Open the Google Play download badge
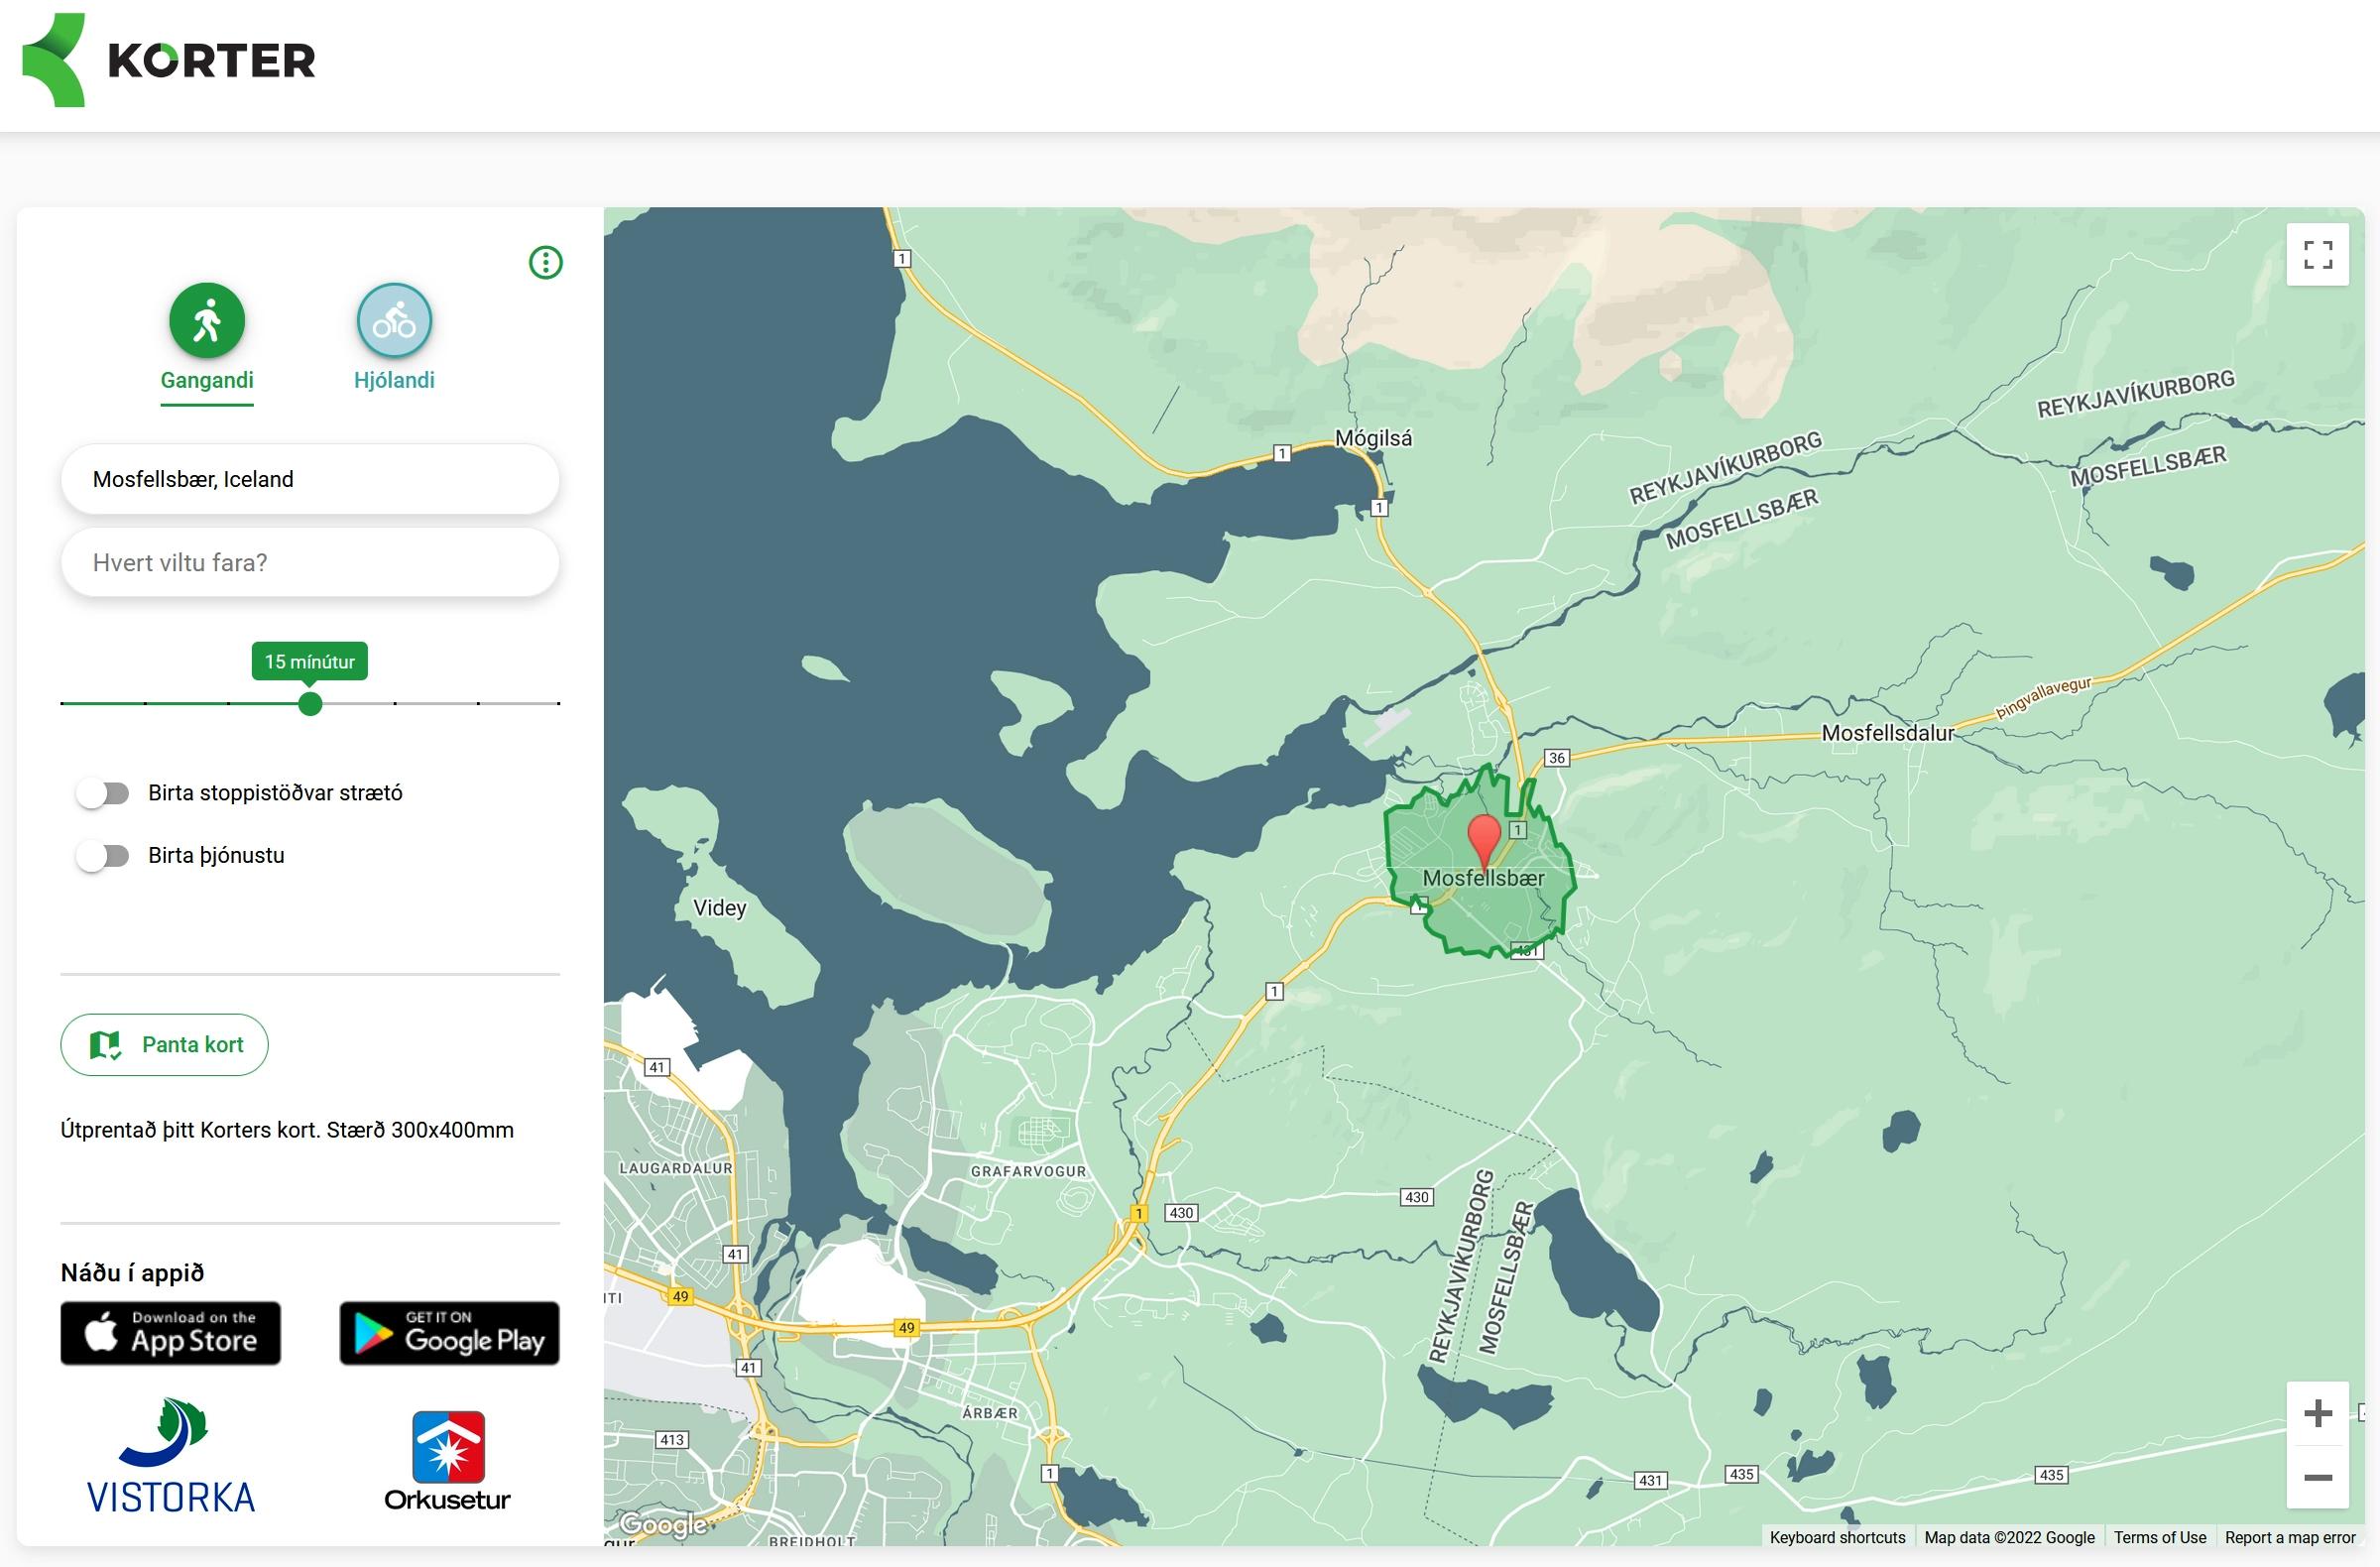 coord(449,1333)
